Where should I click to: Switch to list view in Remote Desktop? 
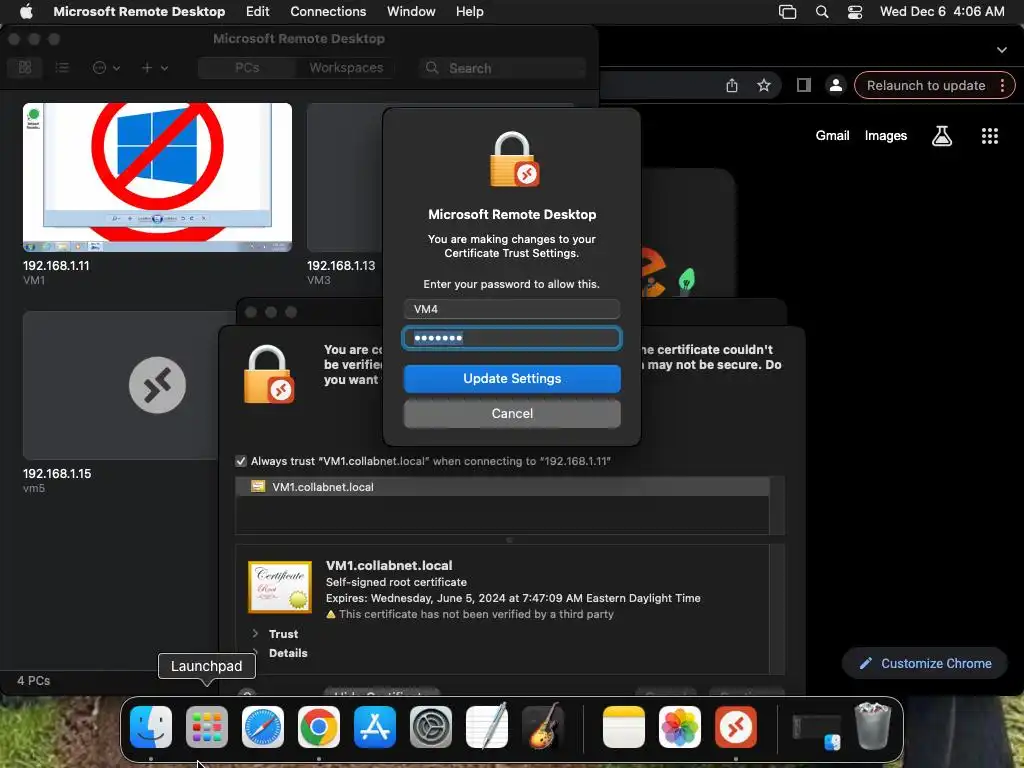62,67
